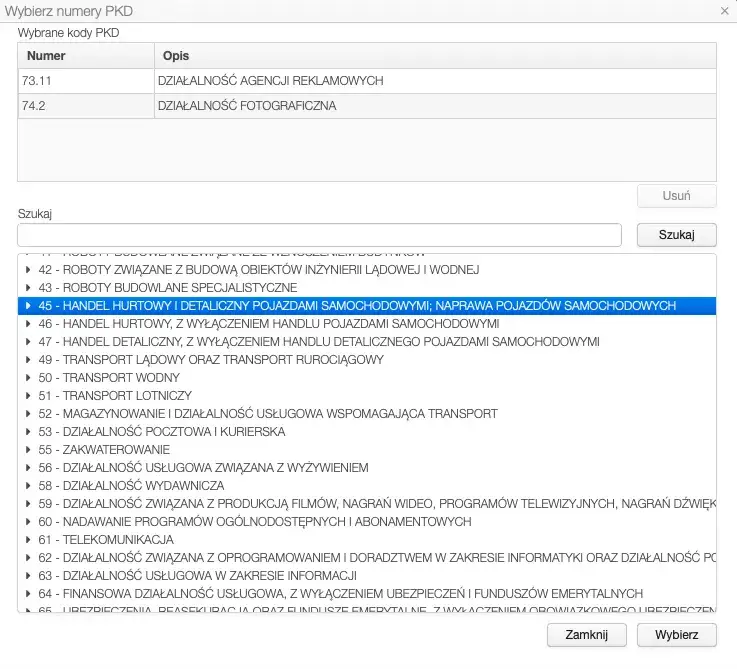Image resolution: width=737 pixels, height=669 pixels.
Task: Click the Szukaj search button
Action: (676, 234)
